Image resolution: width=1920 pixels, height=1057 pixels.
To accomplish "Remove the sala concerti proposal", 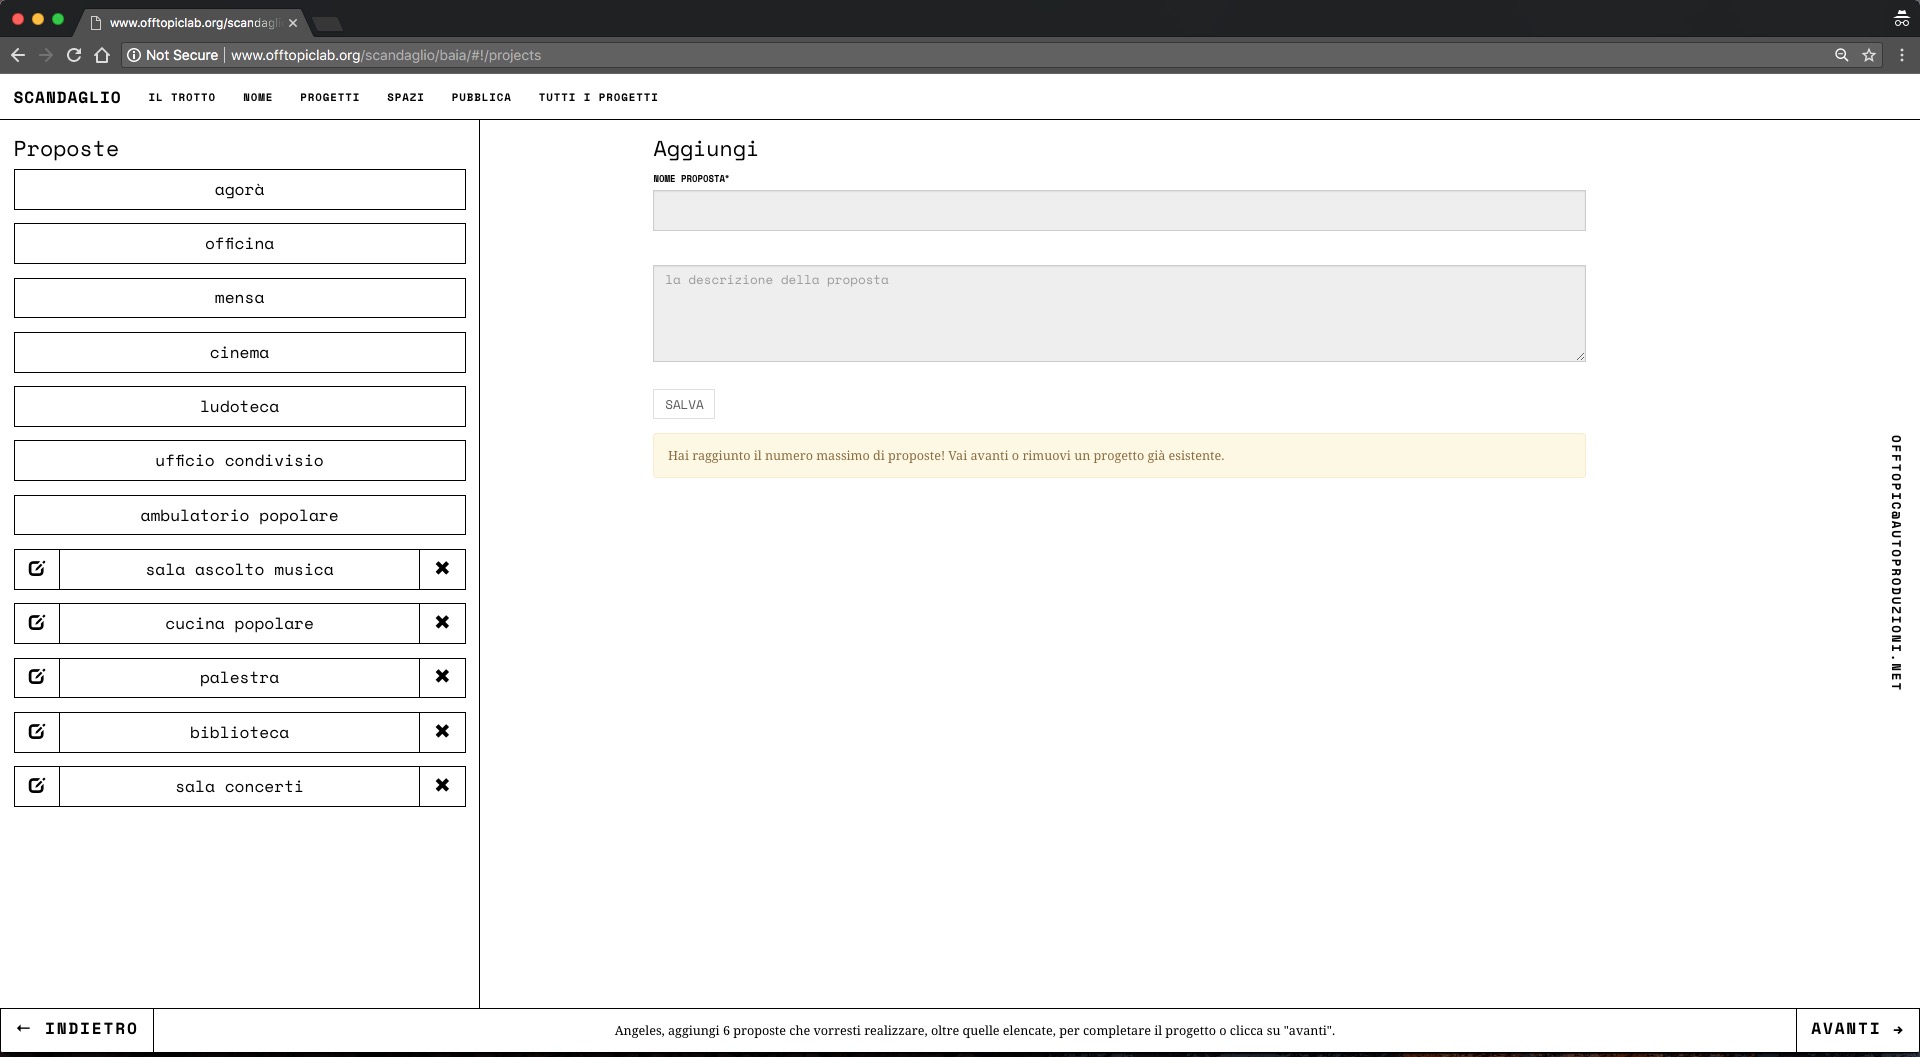I will coord(442,786).
